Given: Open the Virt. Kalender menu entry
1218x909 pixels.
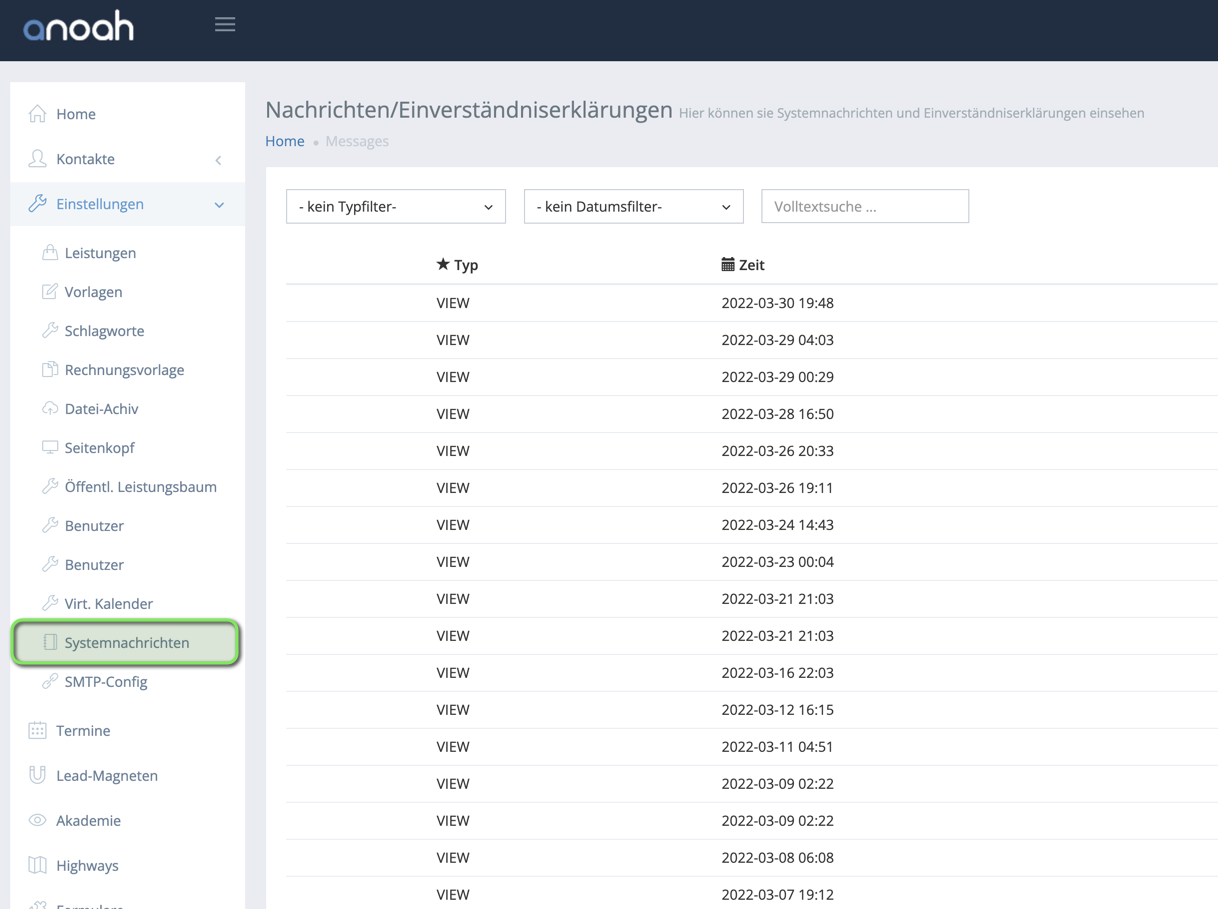Looking at the screenshot, I should pyautogui.click(x=108, y=604).
